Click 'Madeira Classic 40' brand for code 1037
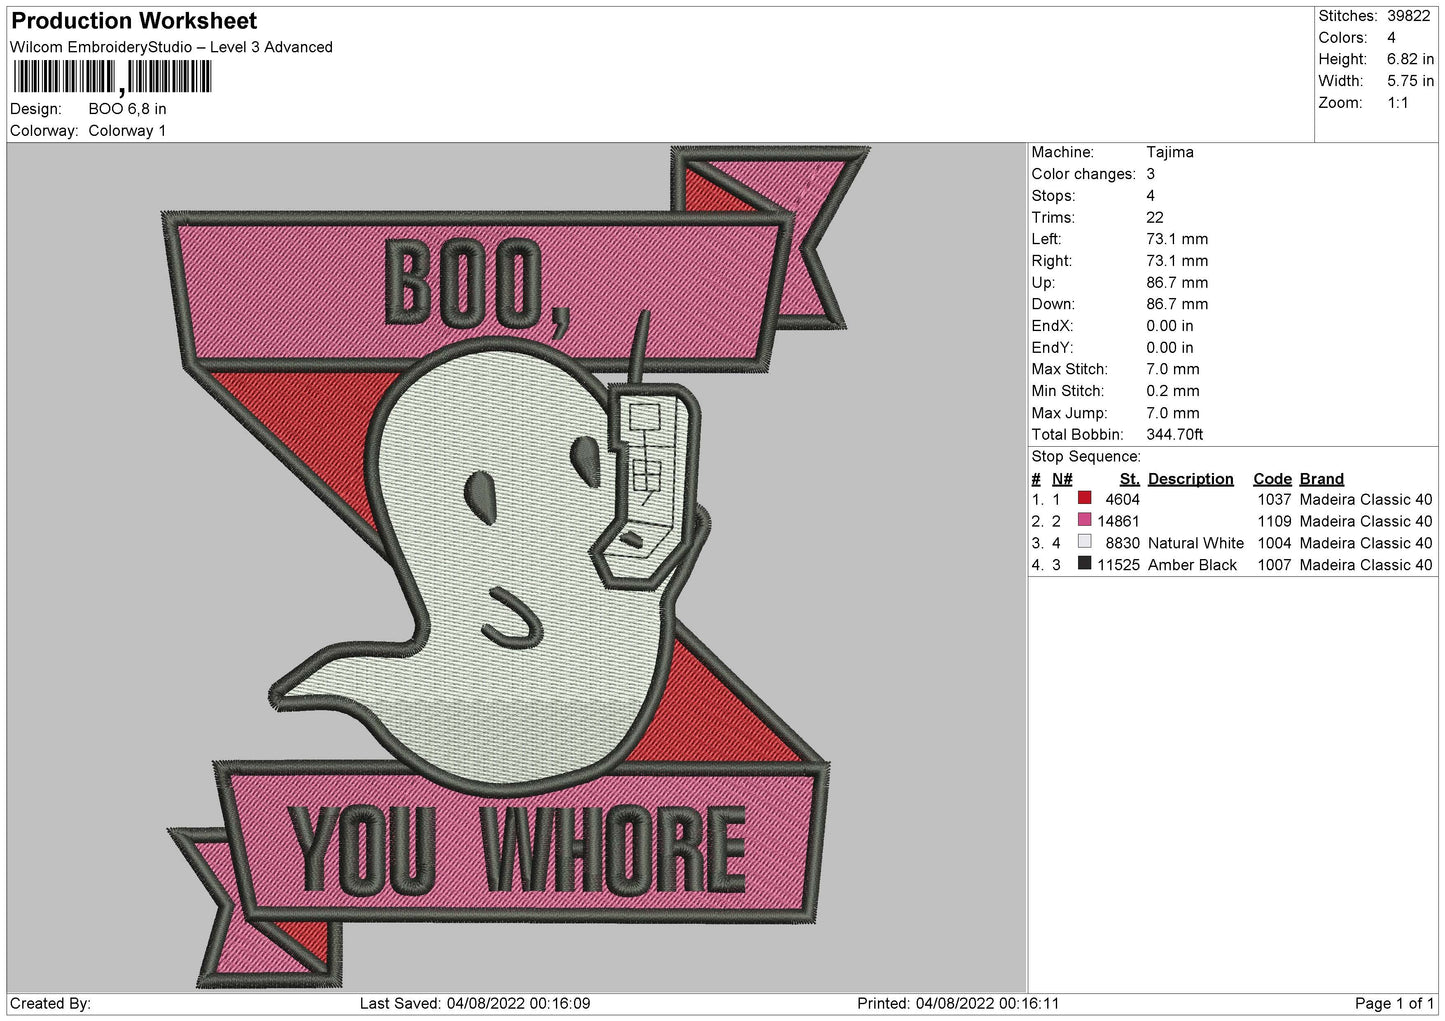The height and width of the screenshot is (1021, 1445). coord(1366,499)
